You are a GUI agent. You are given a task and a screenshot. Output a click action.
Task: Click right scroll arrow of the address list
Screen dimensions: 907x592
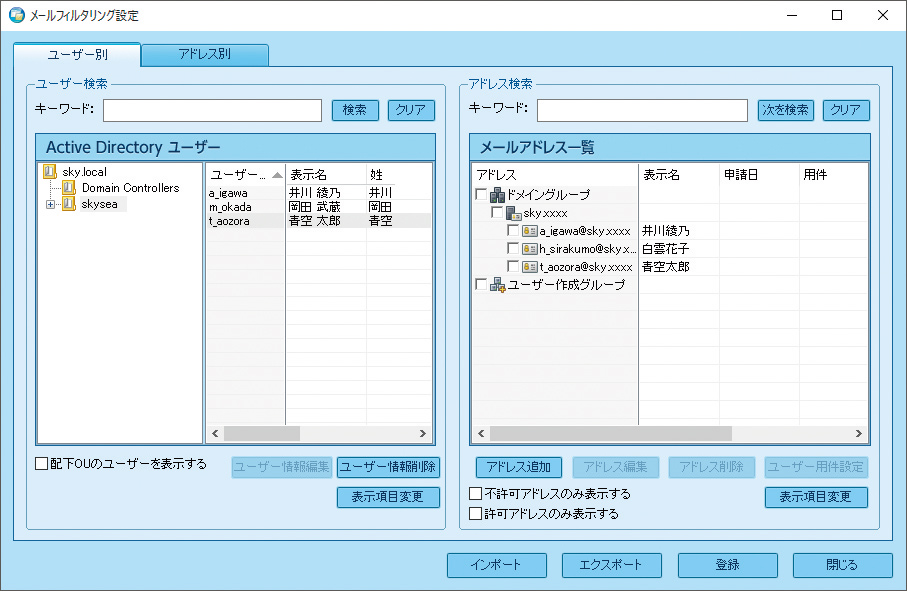859,433
